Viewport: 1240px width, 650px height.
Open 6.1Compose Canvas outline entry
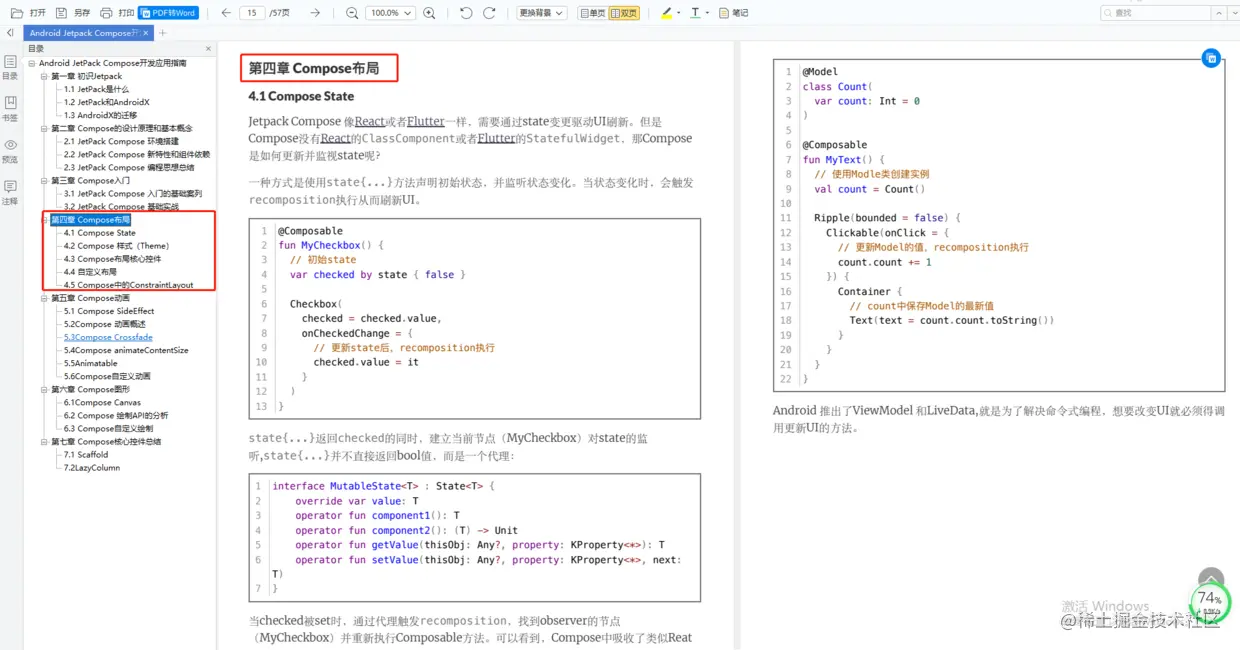point(102,402)
